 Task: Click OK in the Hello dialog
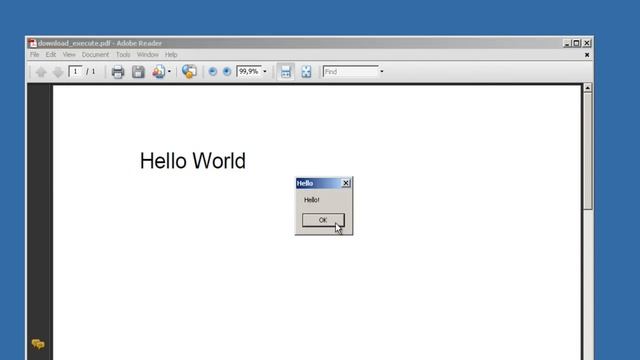point(323,220)
